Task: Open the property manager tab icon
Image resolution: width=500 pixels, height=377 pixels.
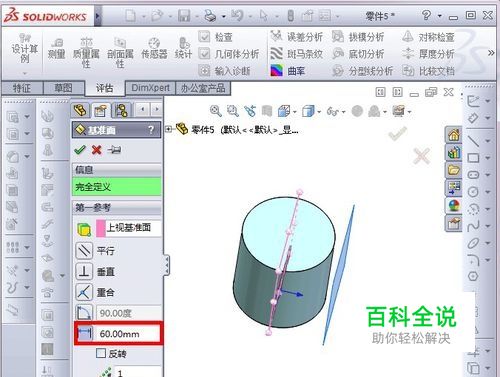Action: pos(101,110)
